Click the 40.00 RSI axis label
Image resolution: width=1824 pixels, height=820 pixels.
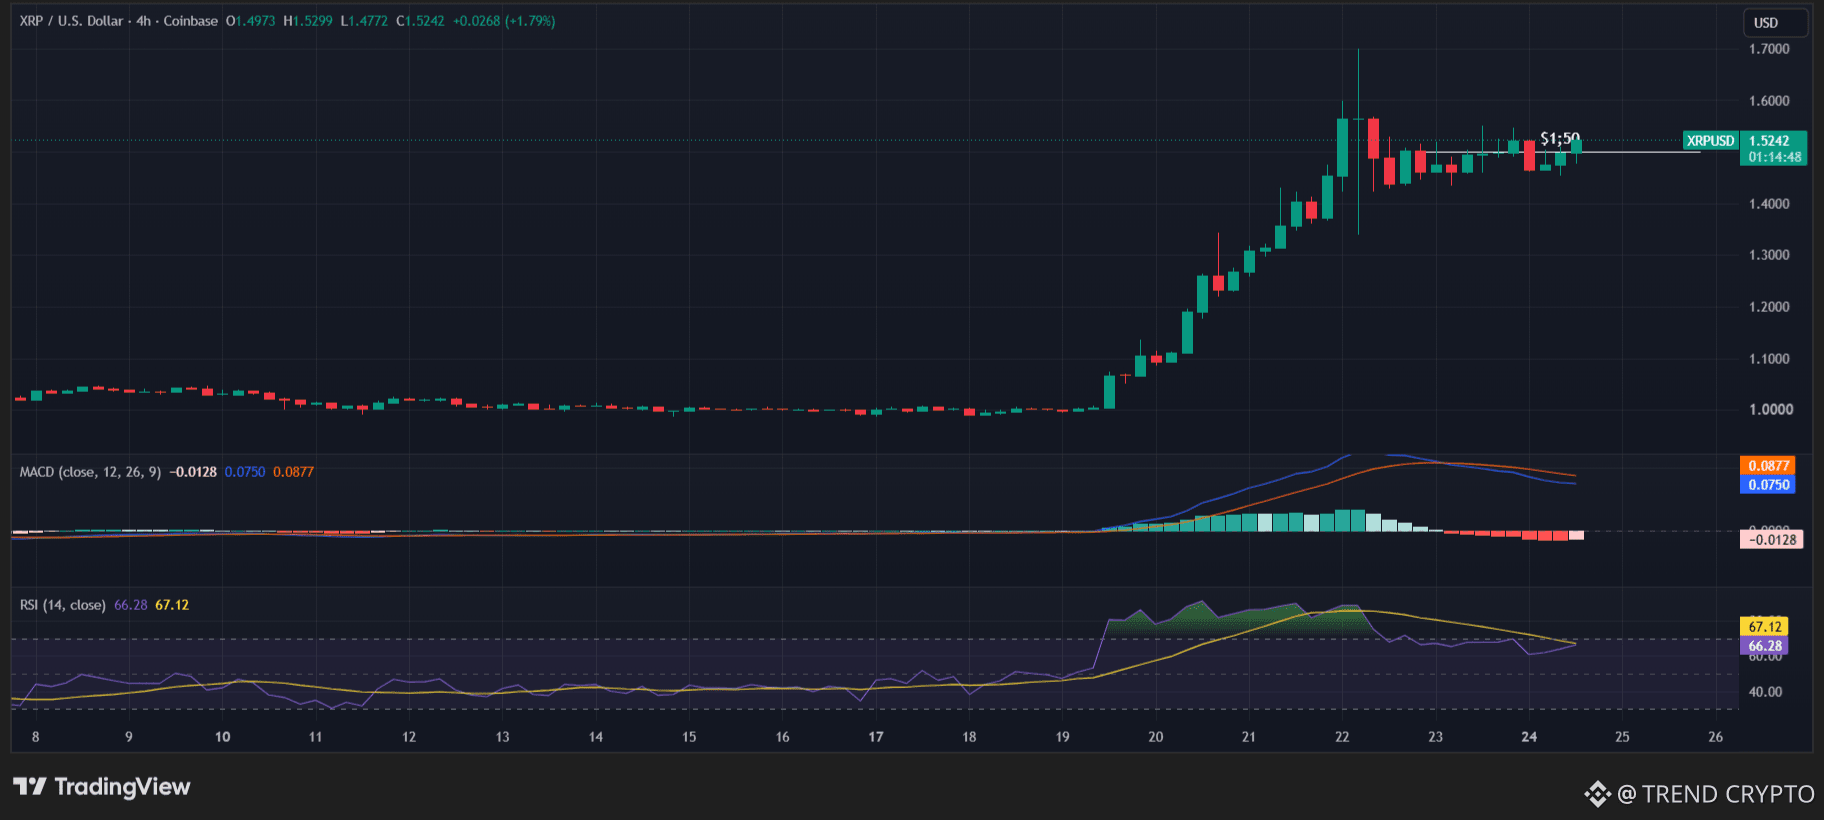point(1765,692)
